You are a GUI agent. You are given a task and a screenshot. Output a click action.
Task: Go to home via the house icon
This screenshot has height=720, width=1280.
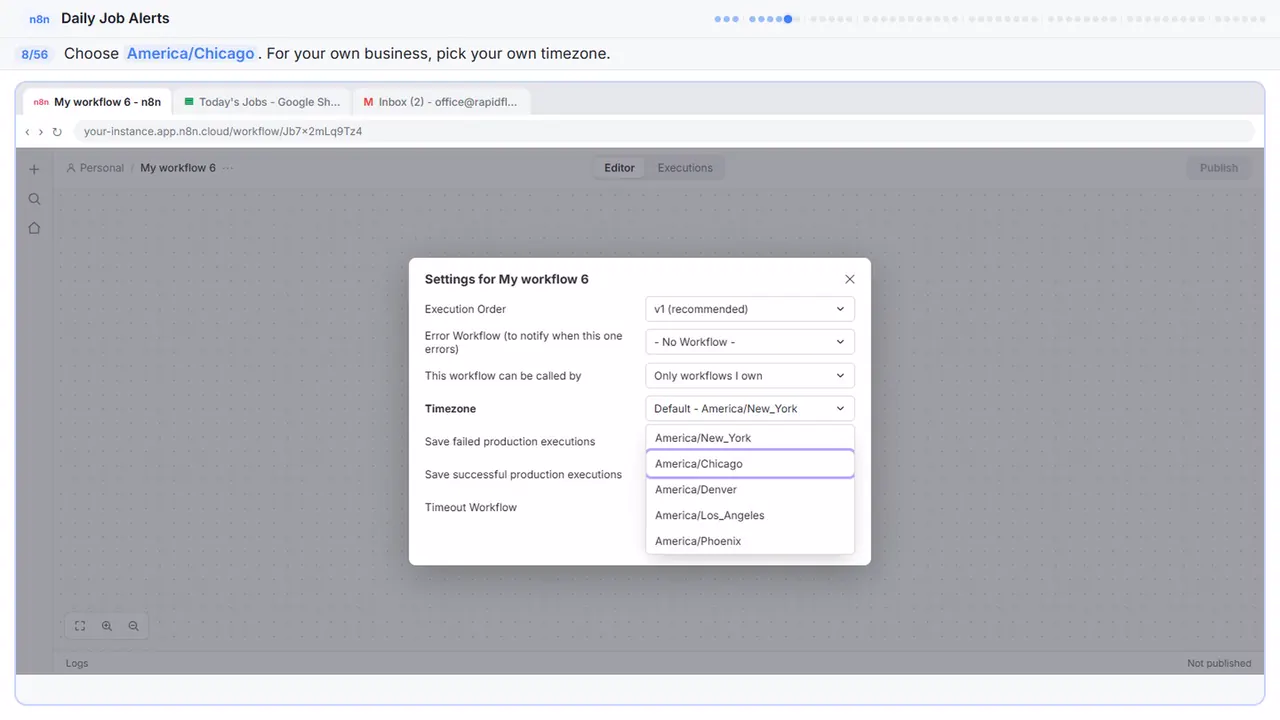pyautogui.click(x=34, y=228)
